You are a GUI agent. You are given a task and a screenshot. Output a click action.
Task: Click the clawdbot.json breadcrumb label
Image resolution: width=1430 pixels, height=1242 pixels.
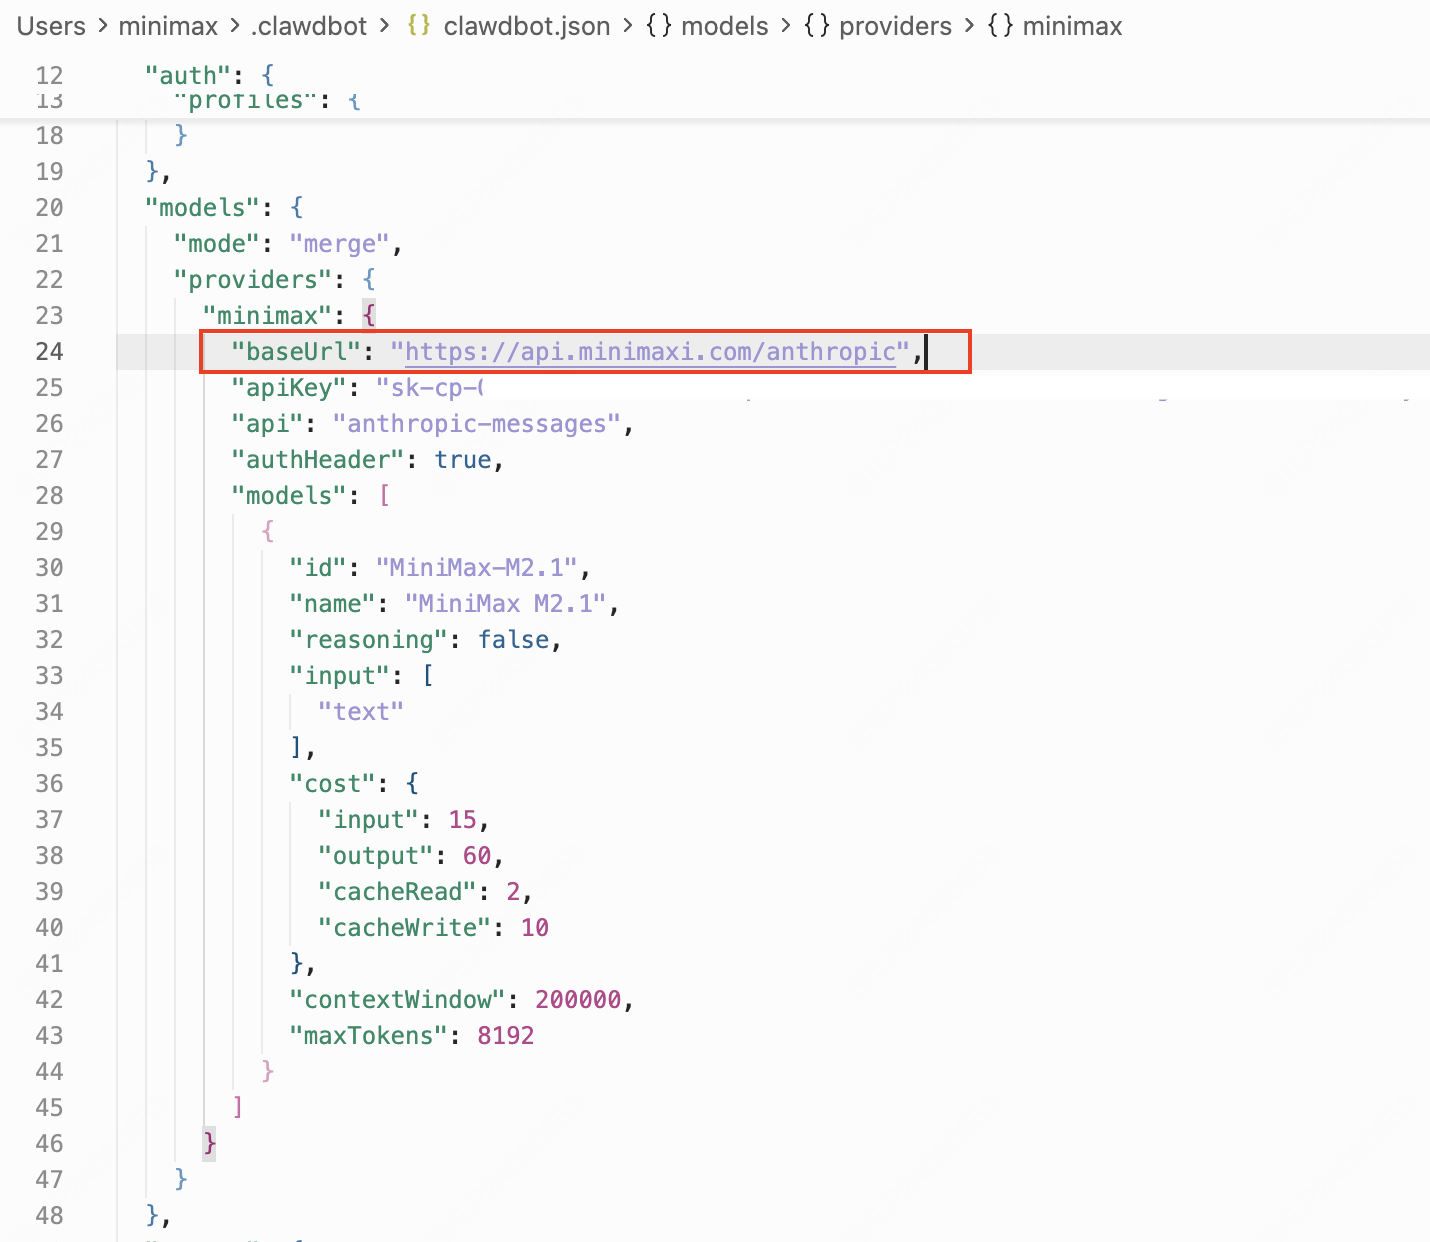[527, 26]
